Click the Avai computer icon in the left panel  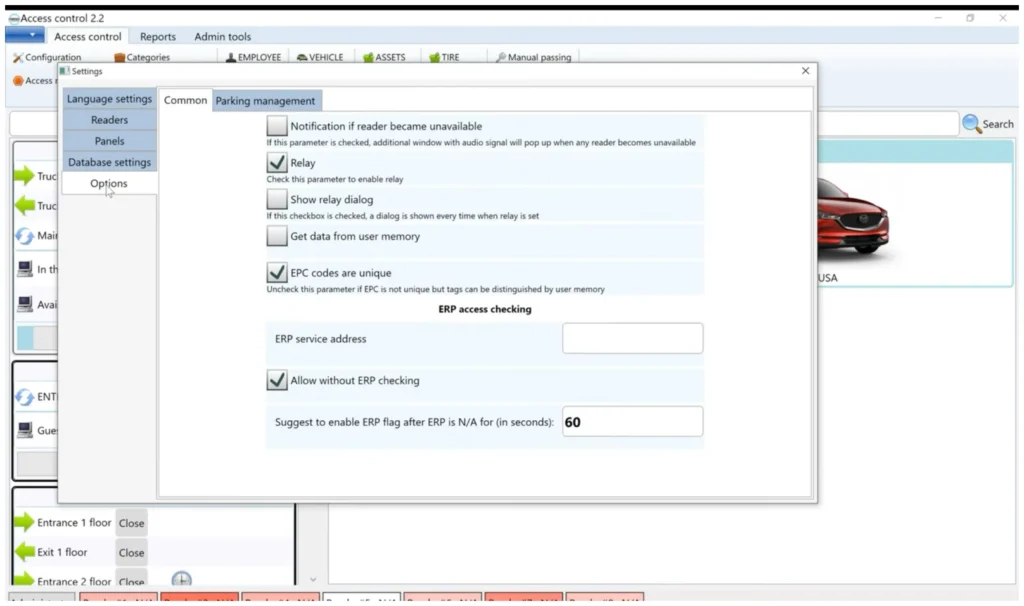[x=25, y=304]
